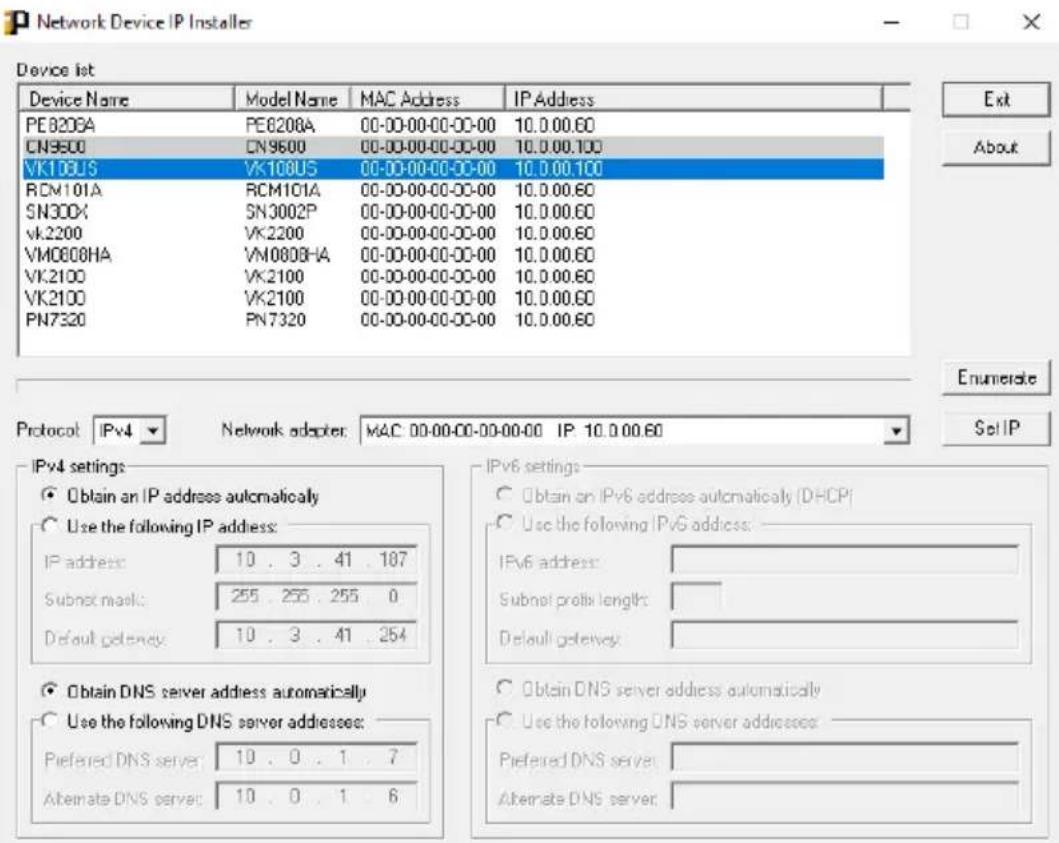Open the About dialog
The image size is (1059, 843).
[x=996, y=147]
